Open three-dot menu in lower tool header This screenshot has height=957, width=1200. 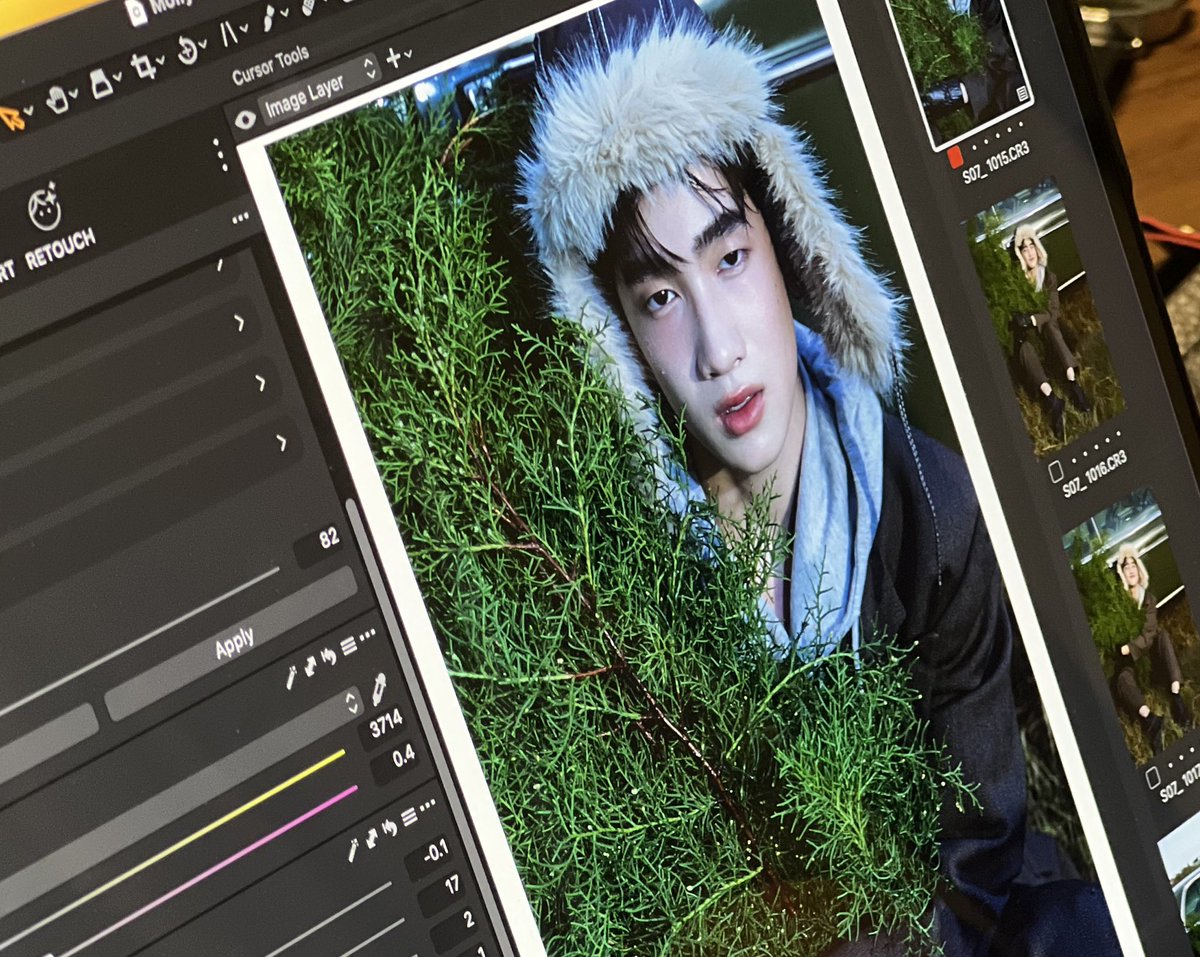click(427, 804)
